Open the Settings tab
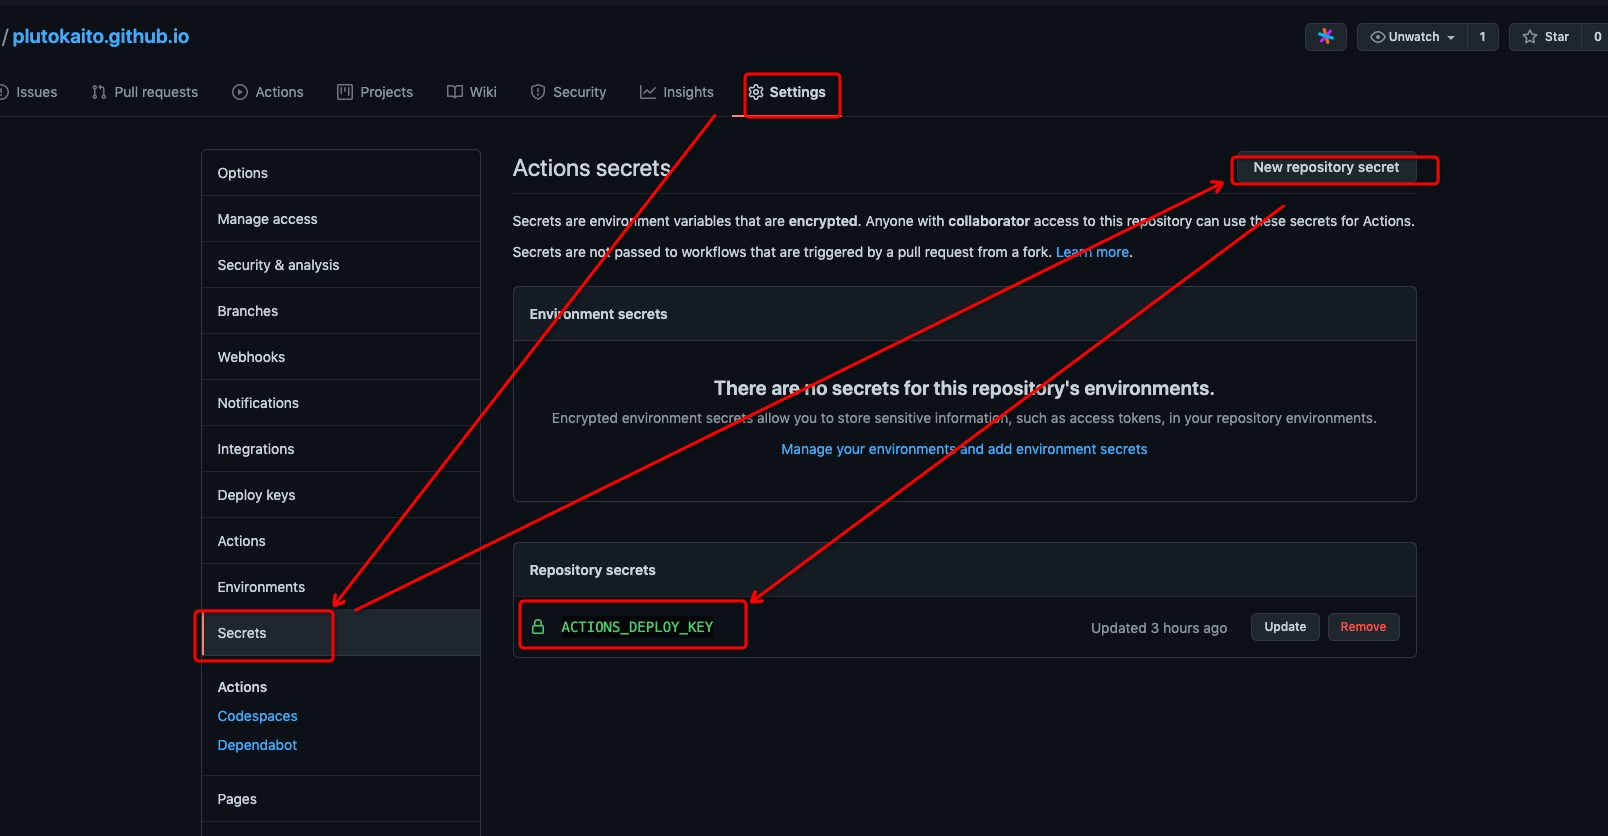This screenshot has height=836, width=1608. (x=787, y=92)
